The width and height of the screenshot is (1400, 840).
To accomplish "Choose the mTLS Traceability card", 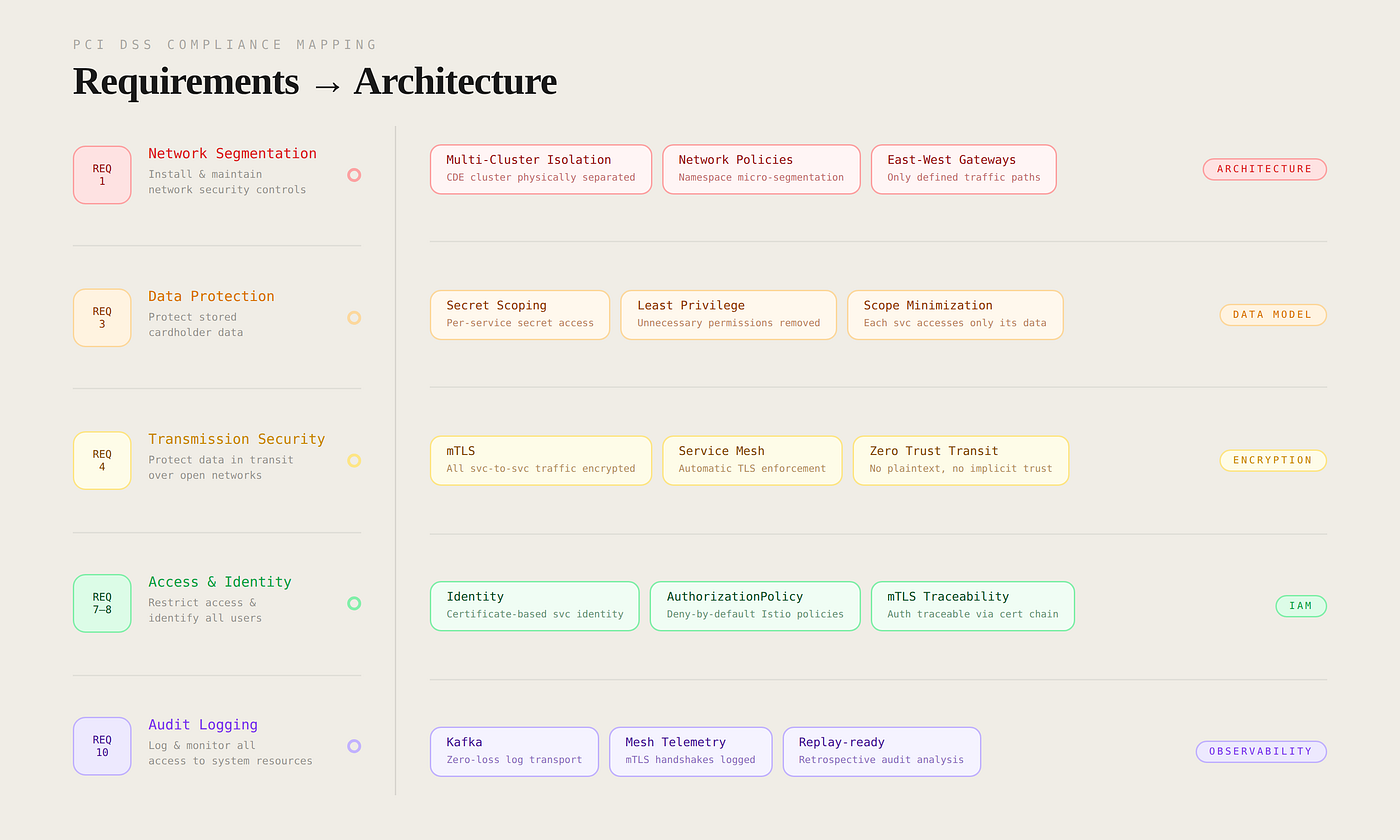I will (x=973, y=606).
